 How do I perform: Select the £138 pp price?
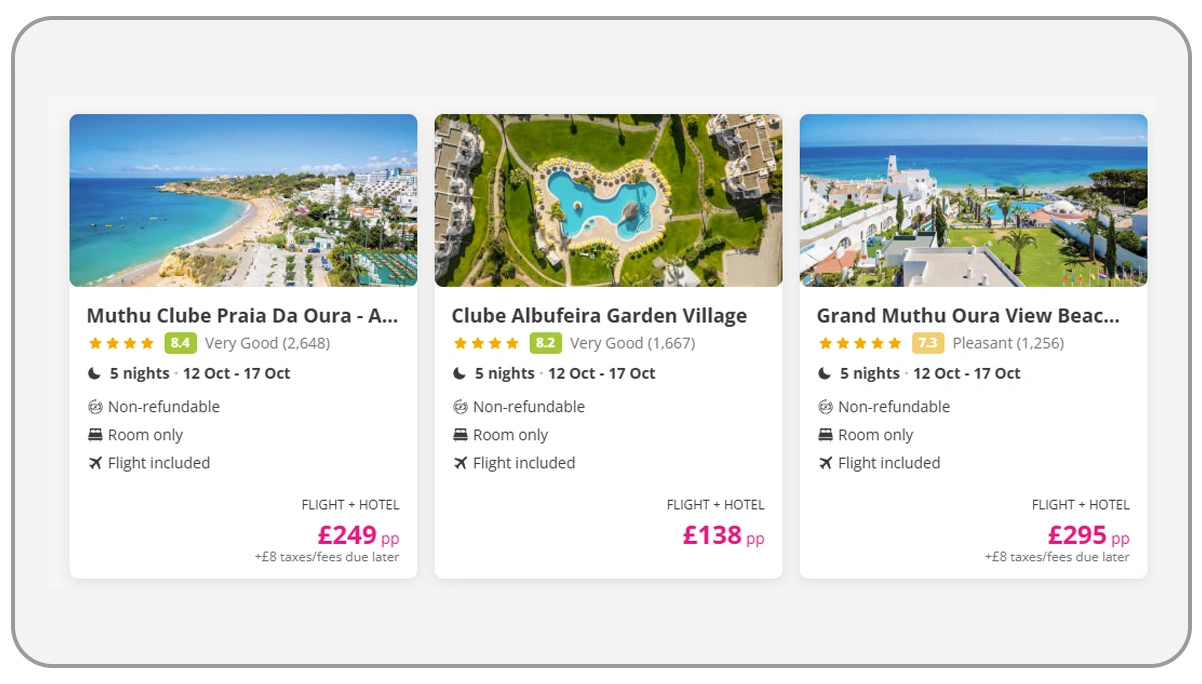pyautogui.click(x=723, y=536)
